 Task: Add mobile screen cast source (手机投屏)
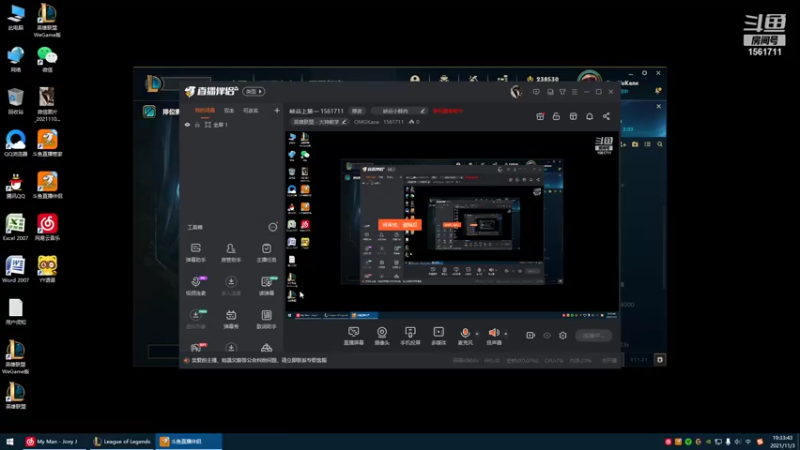pos(410,336)
